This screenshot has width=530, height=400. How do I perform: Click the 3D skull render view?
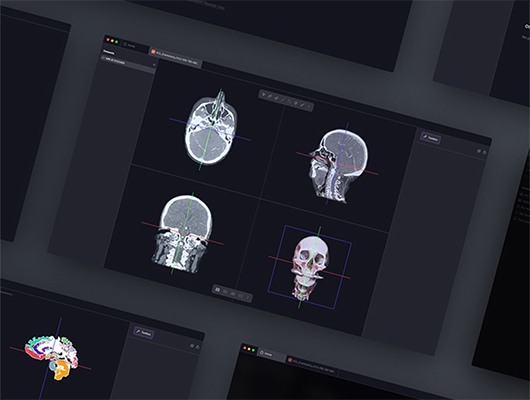pyautogui.click(x=310, y=267)
